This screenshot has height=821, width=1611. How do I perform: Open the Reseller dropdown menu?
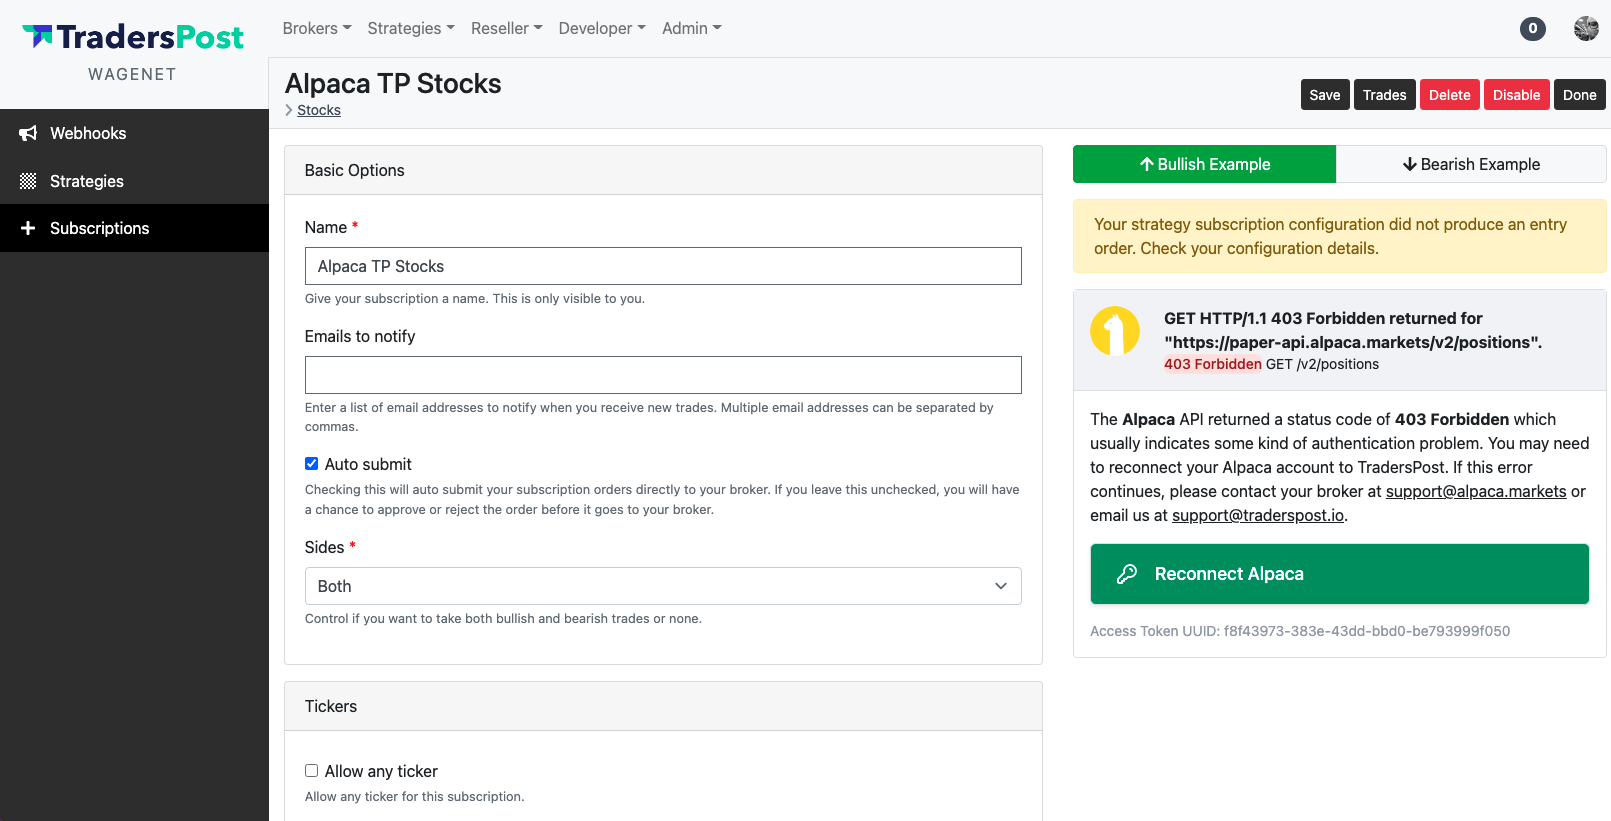tap(507, 28)
